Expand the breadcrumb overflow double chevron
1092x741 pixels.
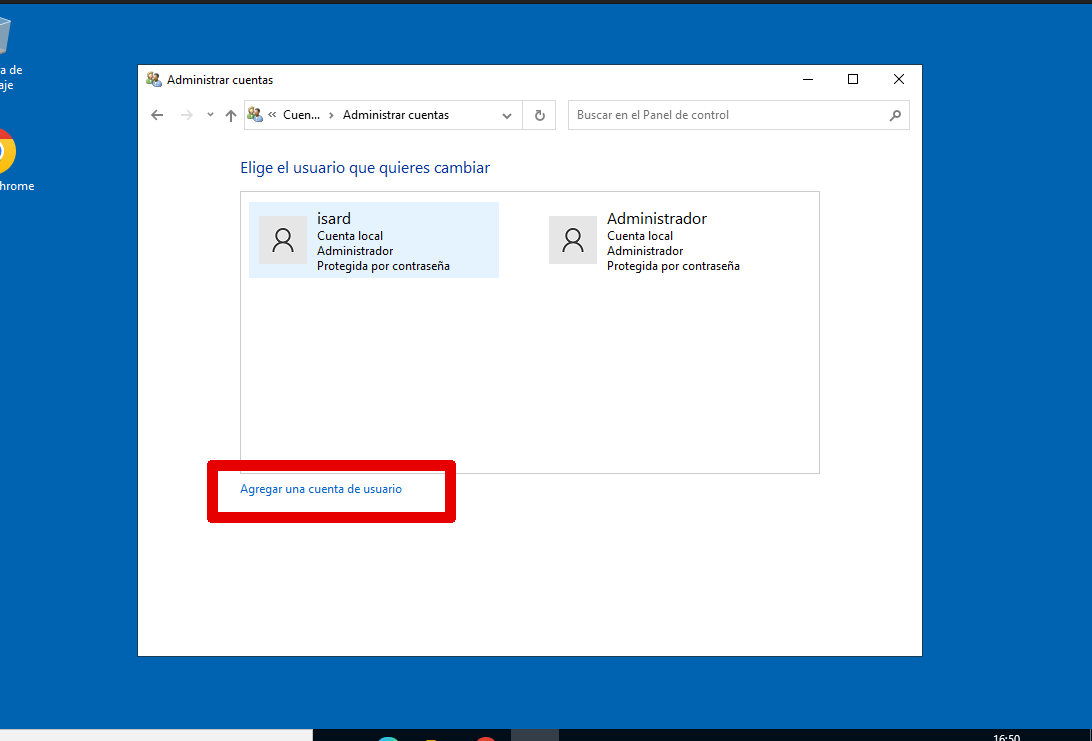tap(272, 115)
